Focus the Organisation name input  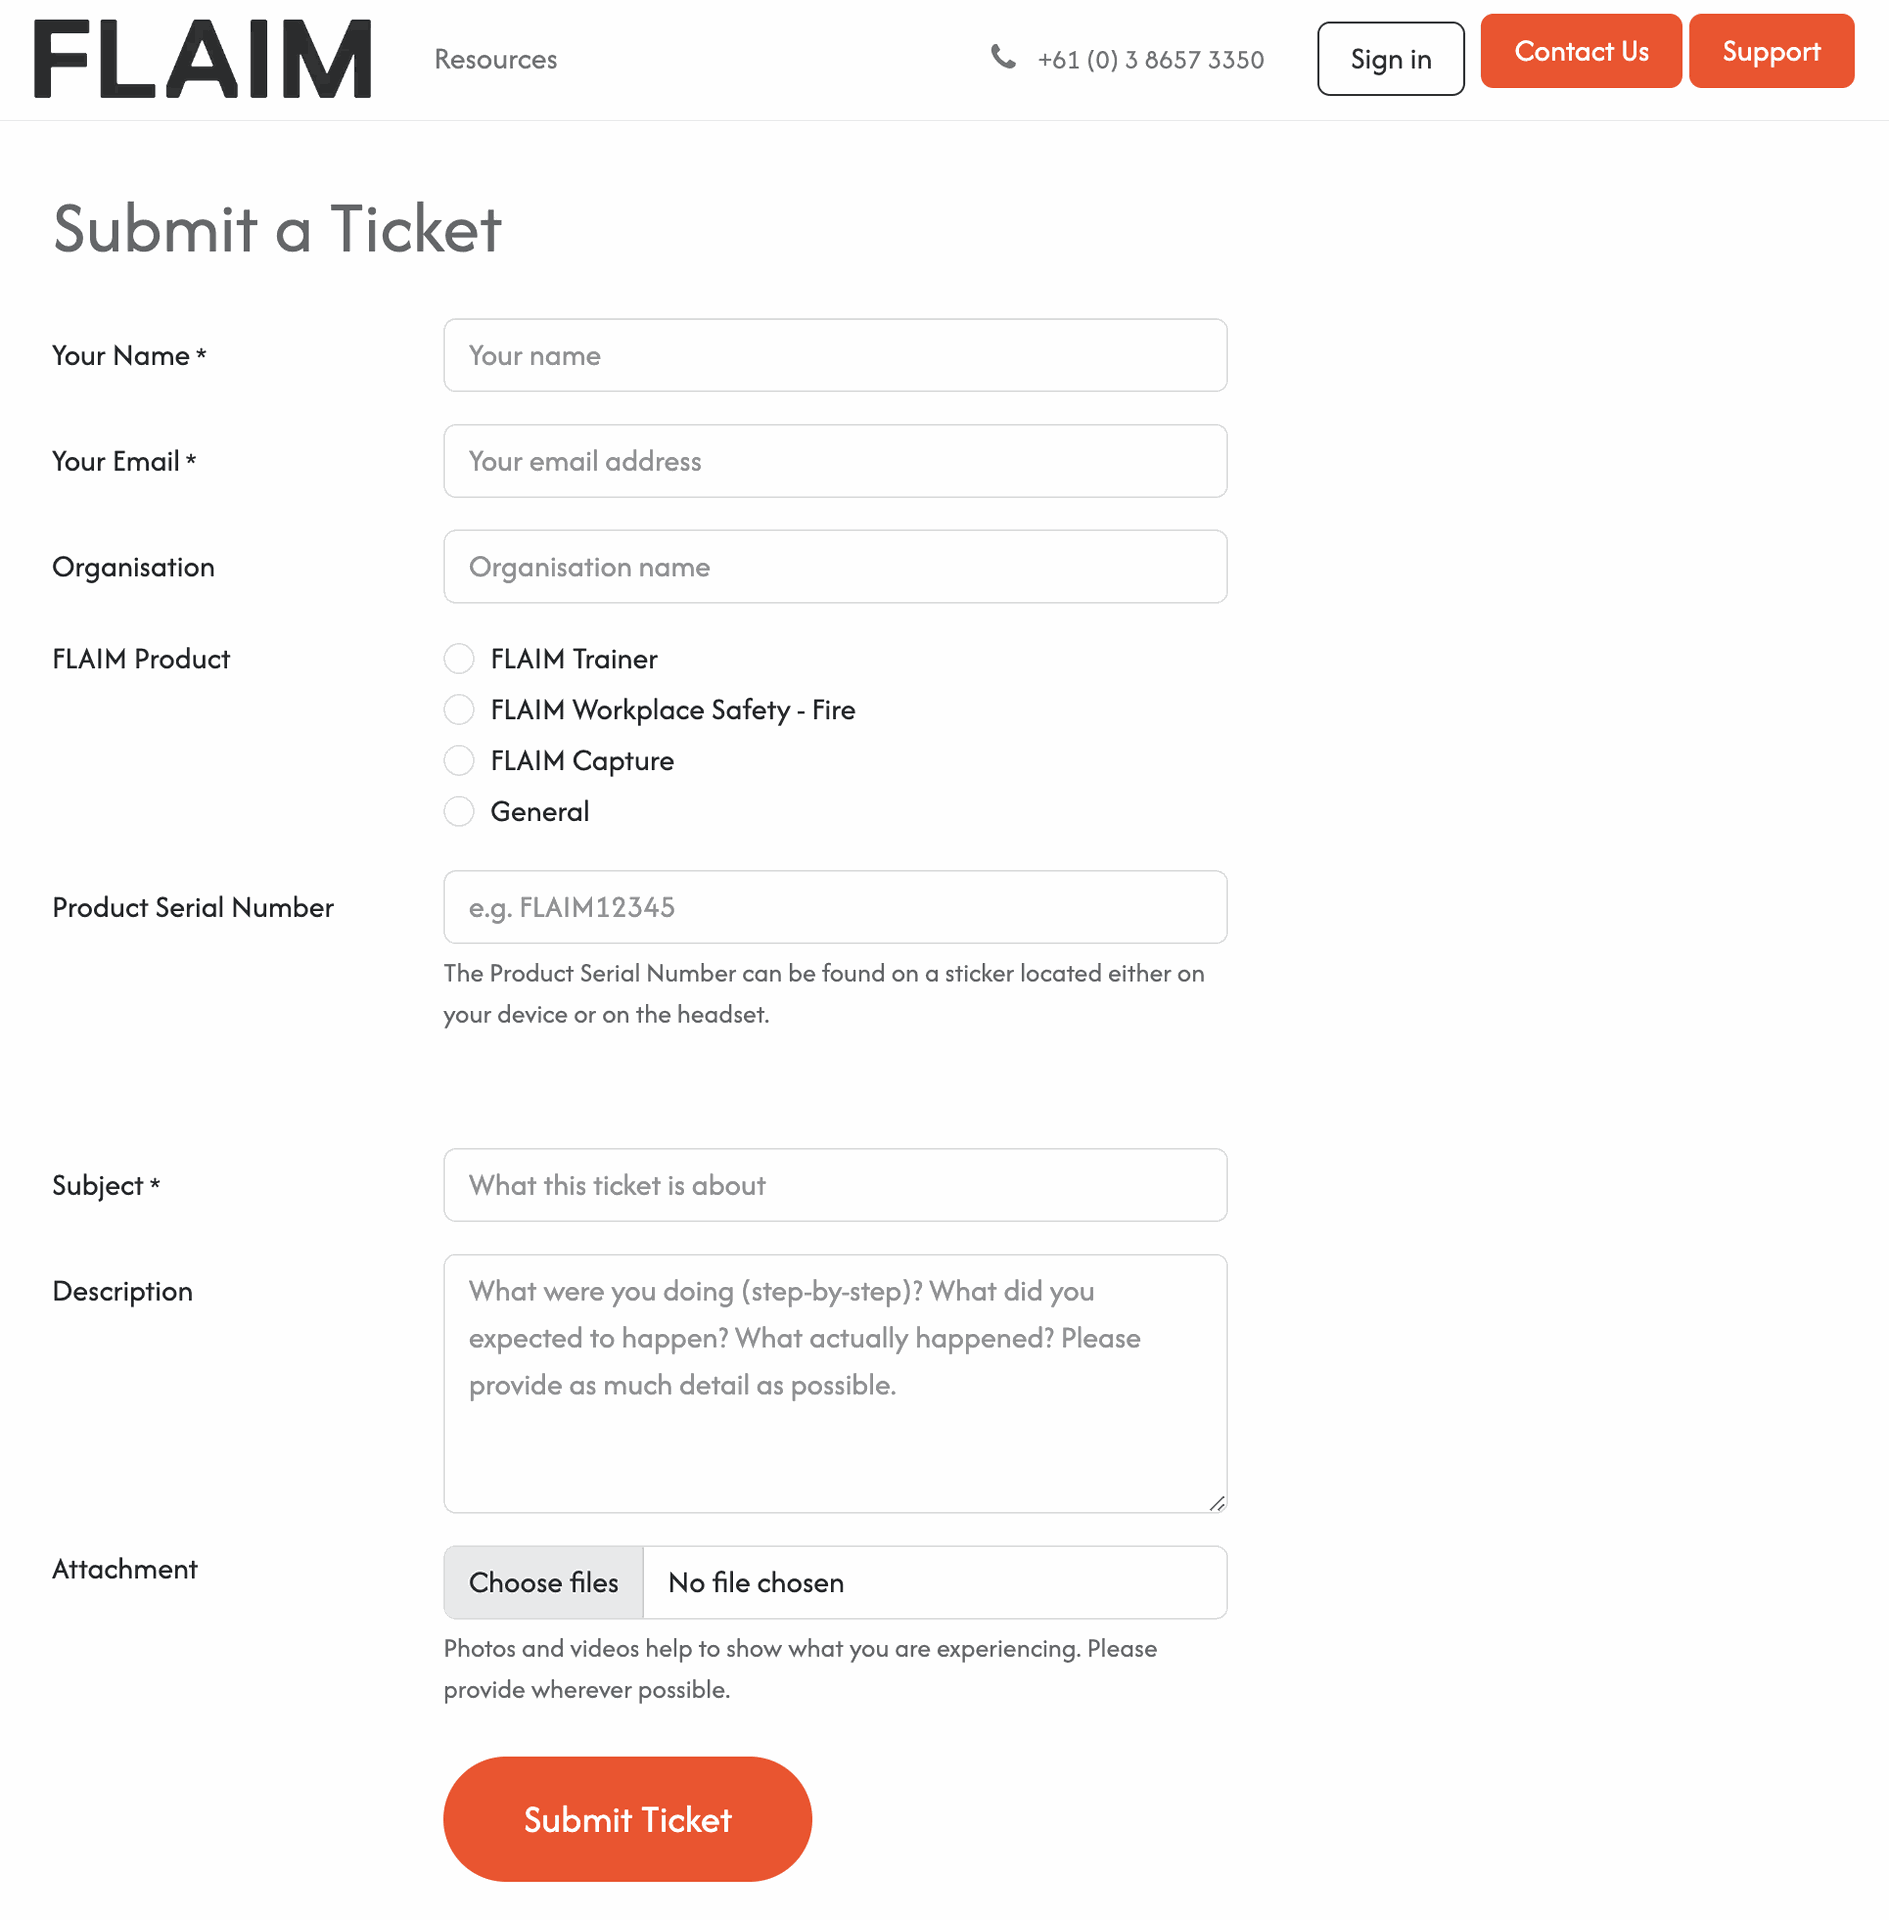point(835,567)
